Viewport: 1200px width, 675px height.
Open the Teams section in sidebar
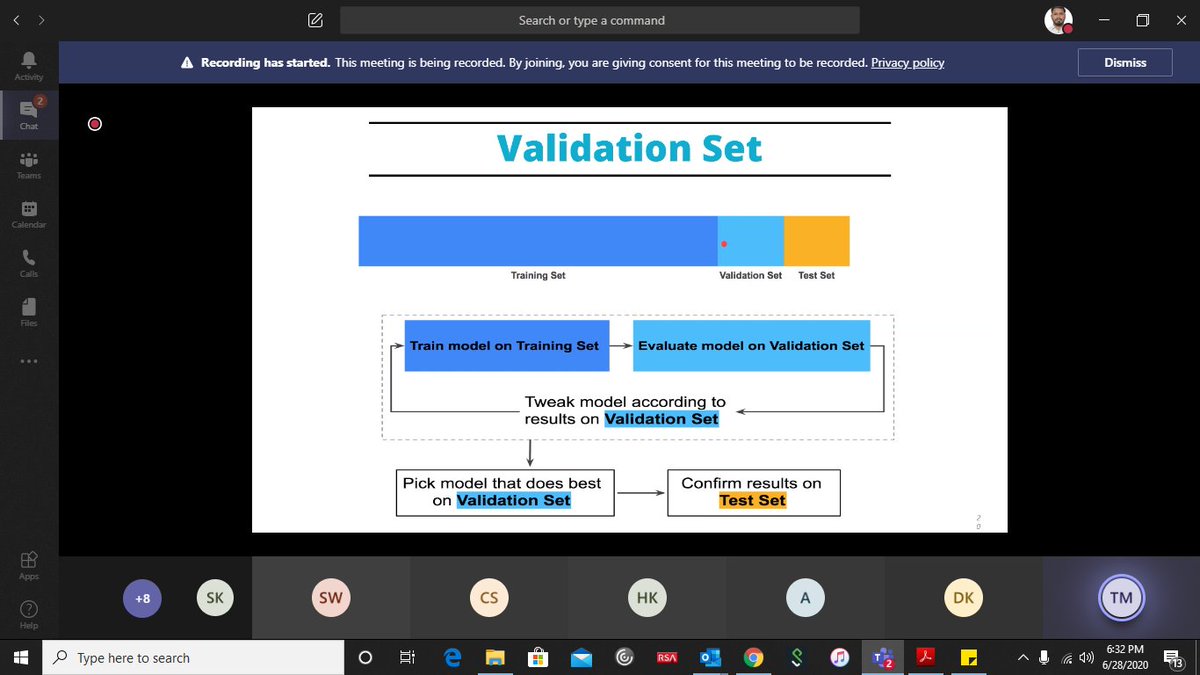(x=29, y=165)
